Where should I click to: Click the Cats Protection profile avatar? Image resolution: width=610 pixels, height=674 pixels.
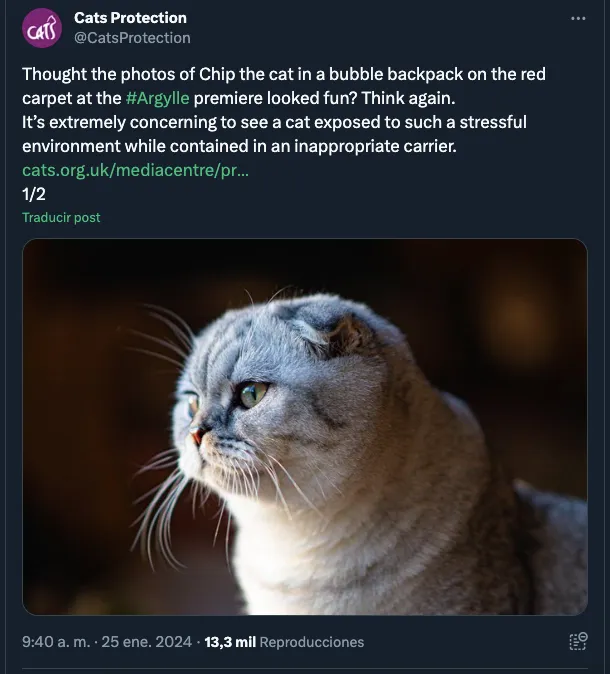tap(42, 28)
